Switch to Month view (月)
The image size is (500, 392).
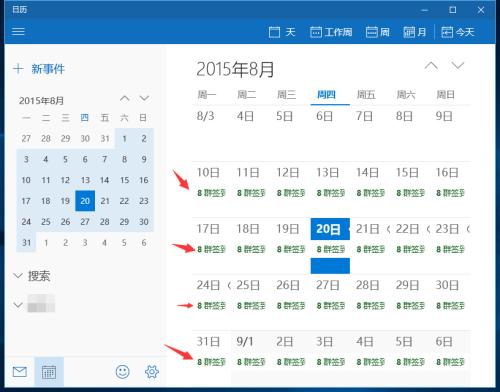click(x=415, y=32)
